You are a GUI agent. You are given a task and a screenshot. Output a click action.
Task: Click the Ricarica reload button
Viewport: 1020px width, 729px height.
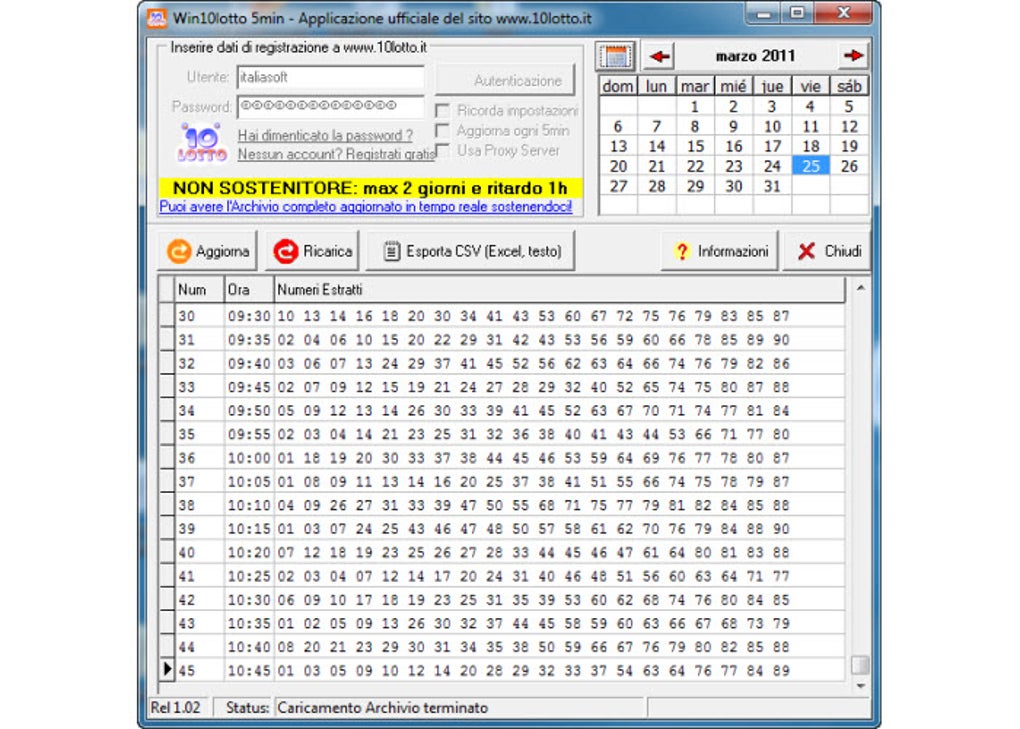tap(312, 251)
